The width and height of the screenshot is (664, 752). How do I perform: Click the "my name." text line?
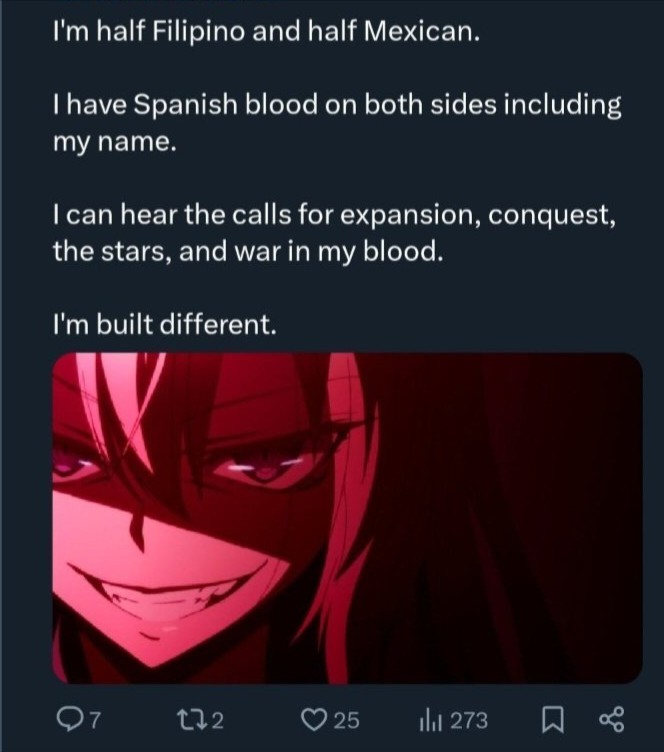[115, 142]
